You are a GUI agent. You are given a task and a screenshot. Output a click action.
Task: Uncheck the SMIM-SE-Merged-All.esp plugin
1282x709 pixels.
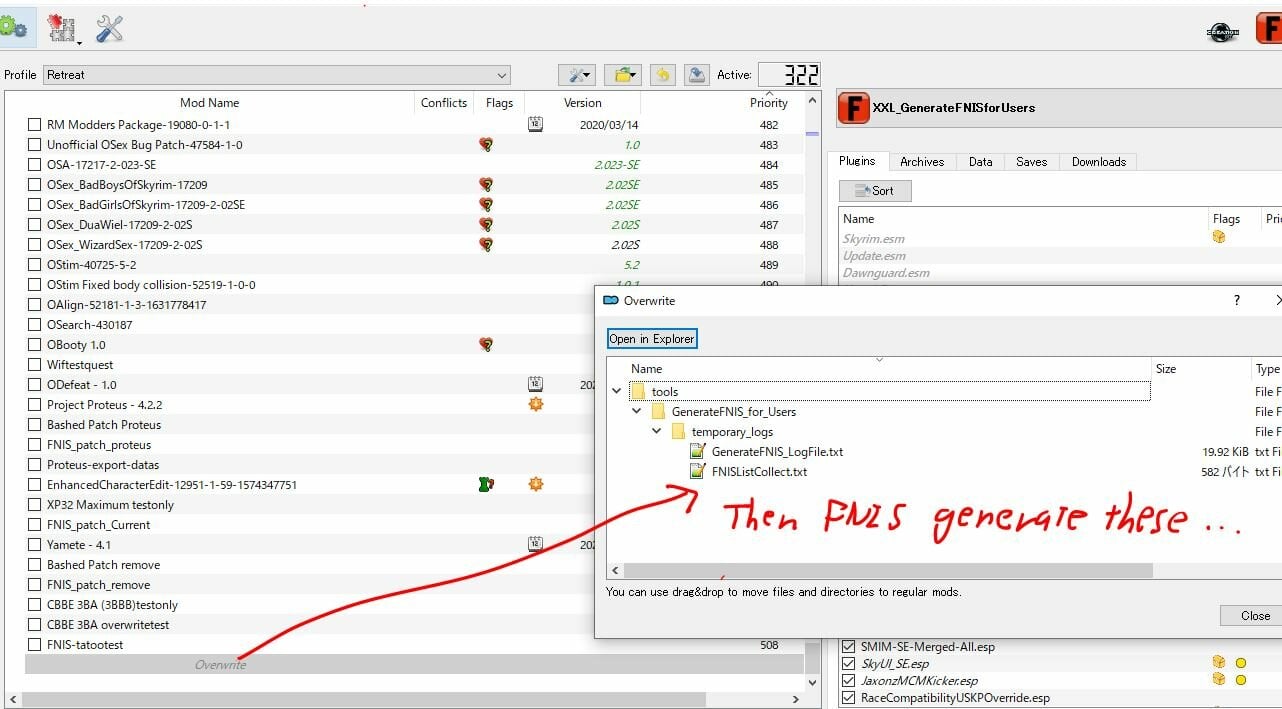pos(849,646)
